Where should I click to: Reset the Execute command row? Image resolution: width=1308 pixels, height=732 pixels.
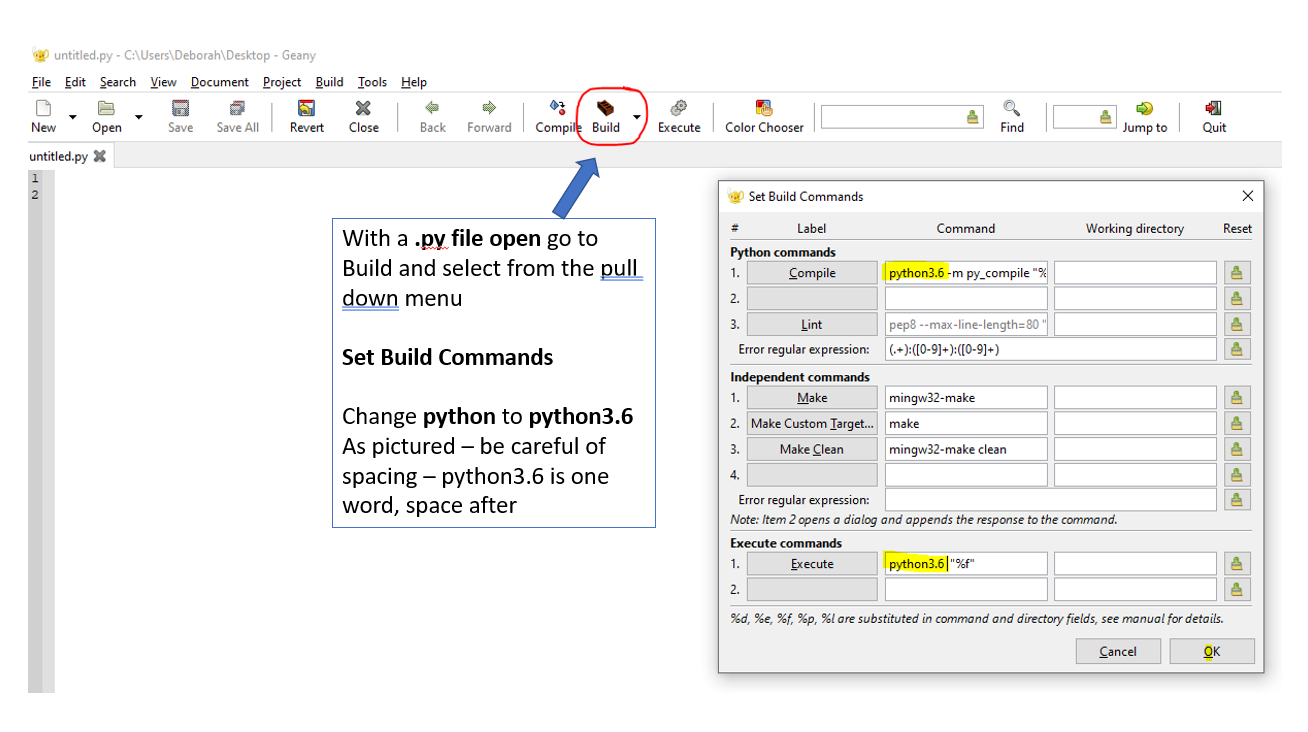(1236, 564)
